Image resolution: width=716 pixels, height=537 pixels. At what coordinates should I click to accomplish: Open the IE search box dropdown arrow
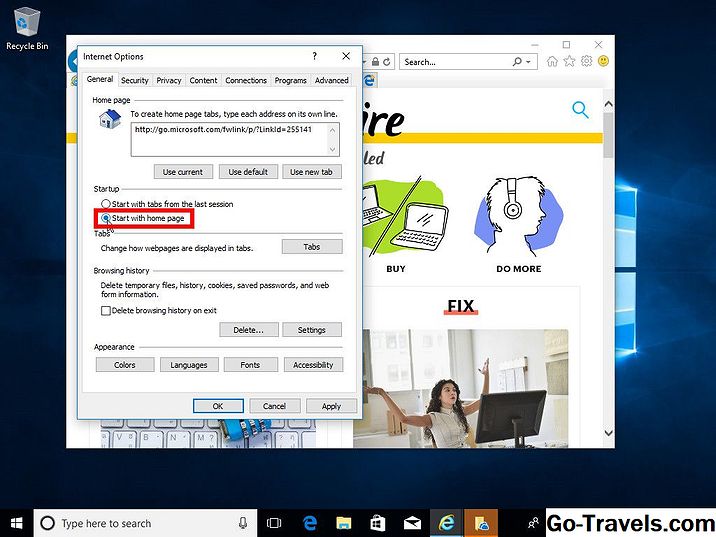528,62
